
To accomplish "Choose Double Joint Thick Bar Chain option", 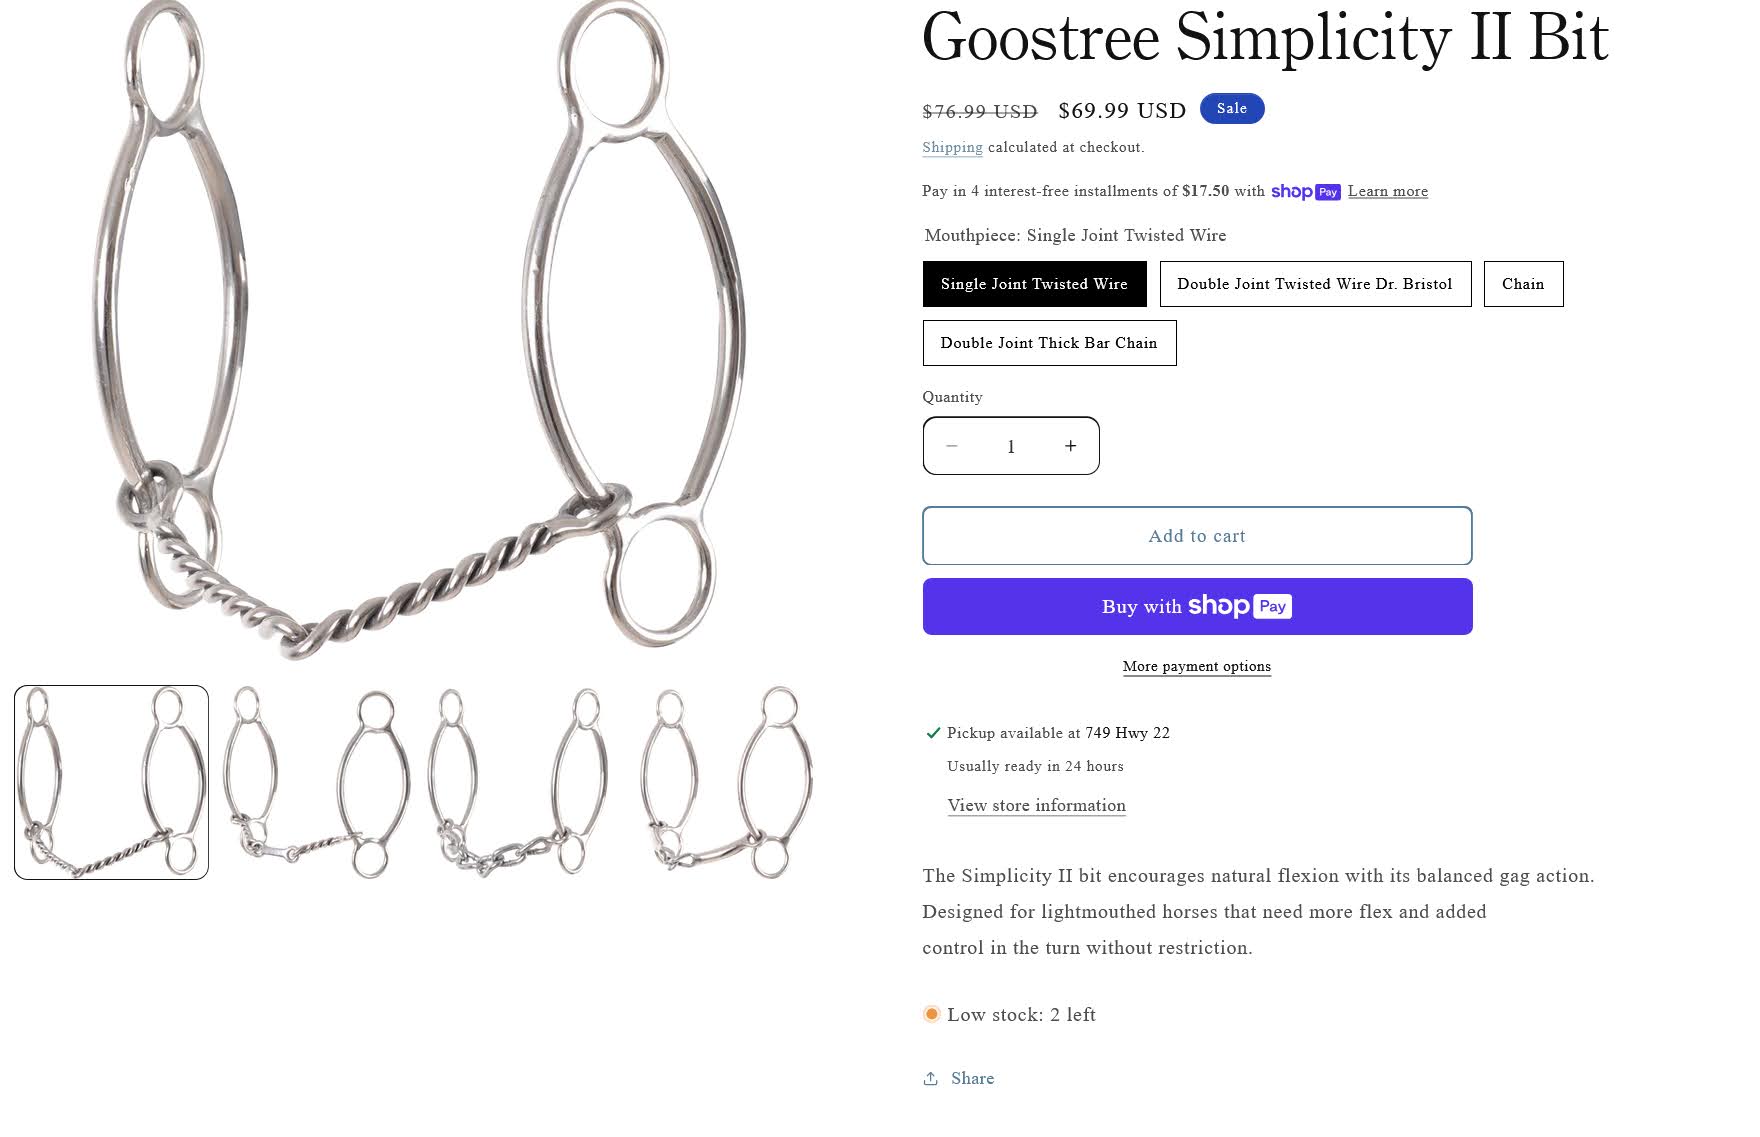I will click(x=1049, y=343).
